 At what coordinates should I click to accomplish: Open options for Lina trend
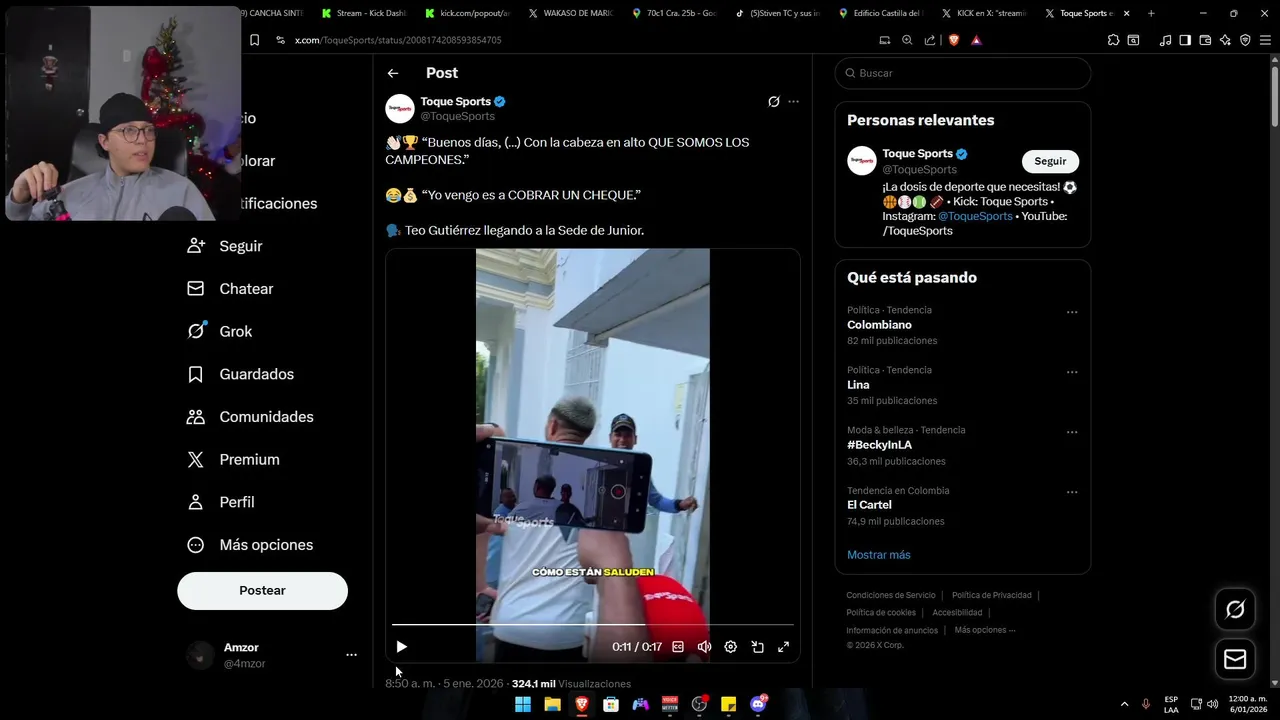[x=1072, y=372]
